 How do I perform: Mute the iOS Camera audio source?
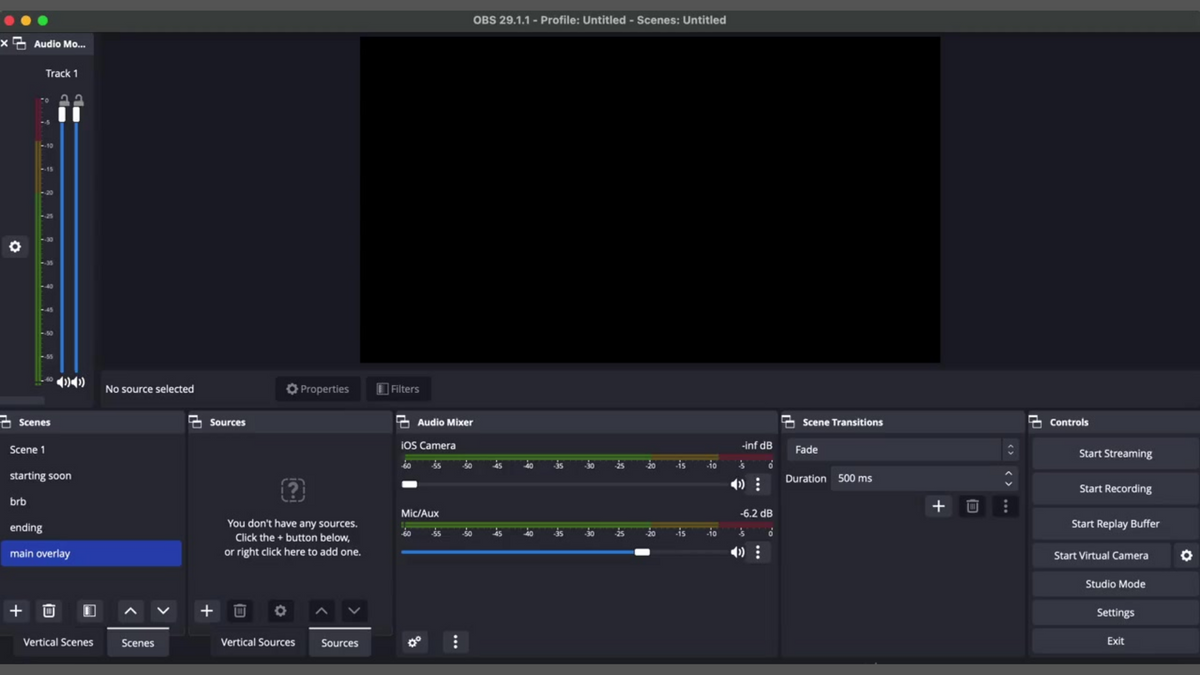click(x=738, y=484)
